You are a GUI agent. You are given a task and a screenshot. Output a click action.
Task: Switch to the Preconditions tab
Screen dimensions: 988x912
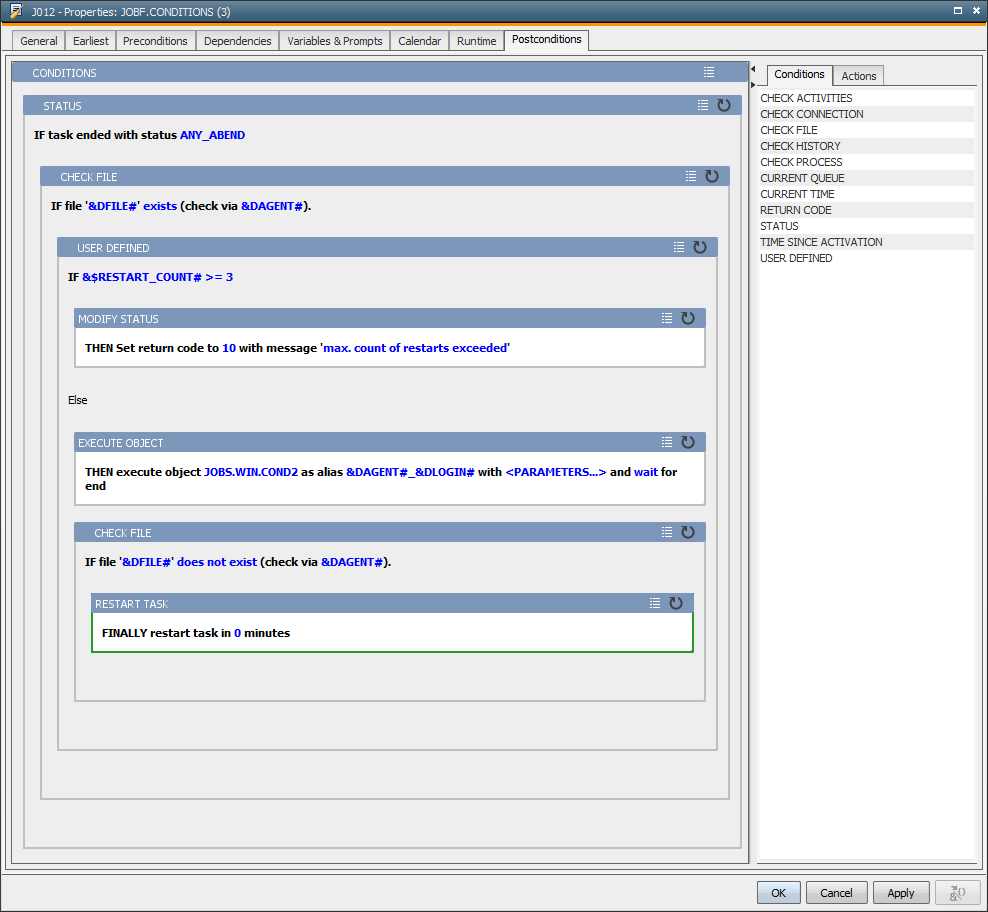tap(155, 41)
